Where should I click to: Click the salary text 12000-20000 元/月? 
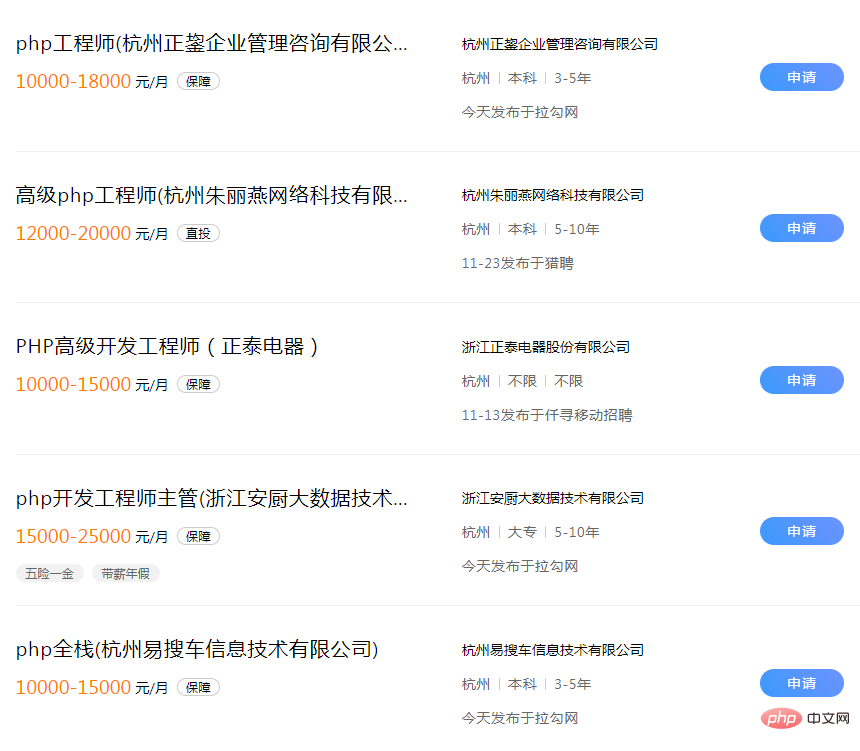pyautogui.click(x=92, y=234)
